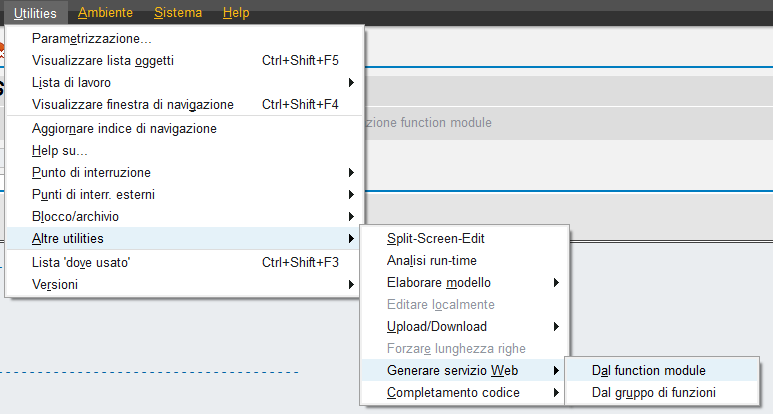Image resolution: width=773 pixels, height=414 pixels.
Task: Expand the Lista di lavoro submenu
Action: [184, 82]
